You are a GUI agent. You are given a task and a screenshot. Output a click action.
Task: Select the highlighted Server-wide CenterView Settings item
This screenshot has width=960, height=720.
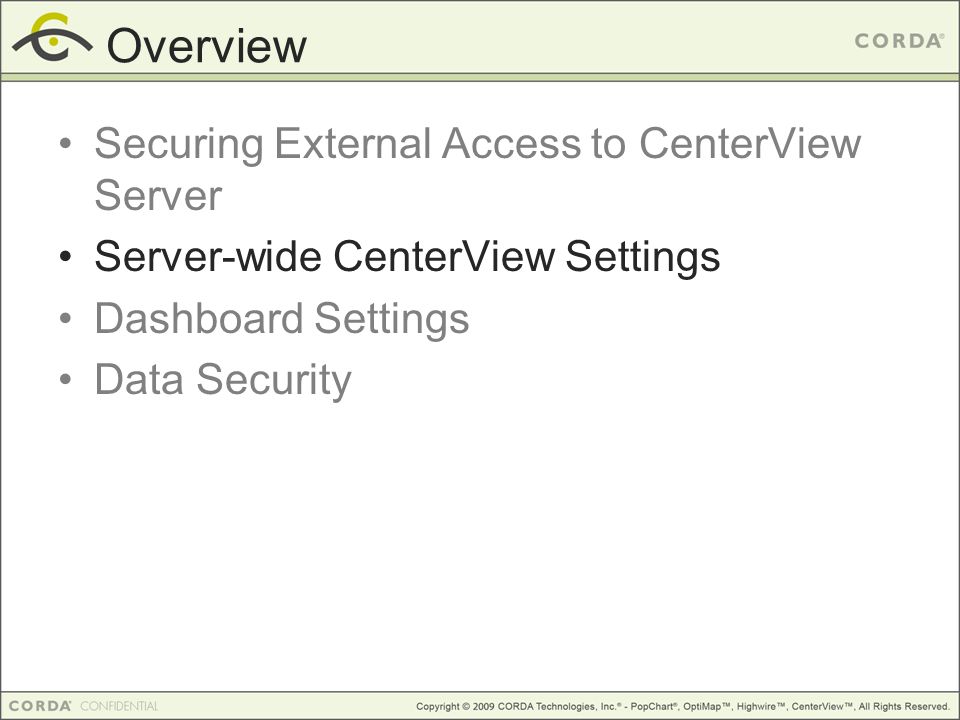(407, 257)
